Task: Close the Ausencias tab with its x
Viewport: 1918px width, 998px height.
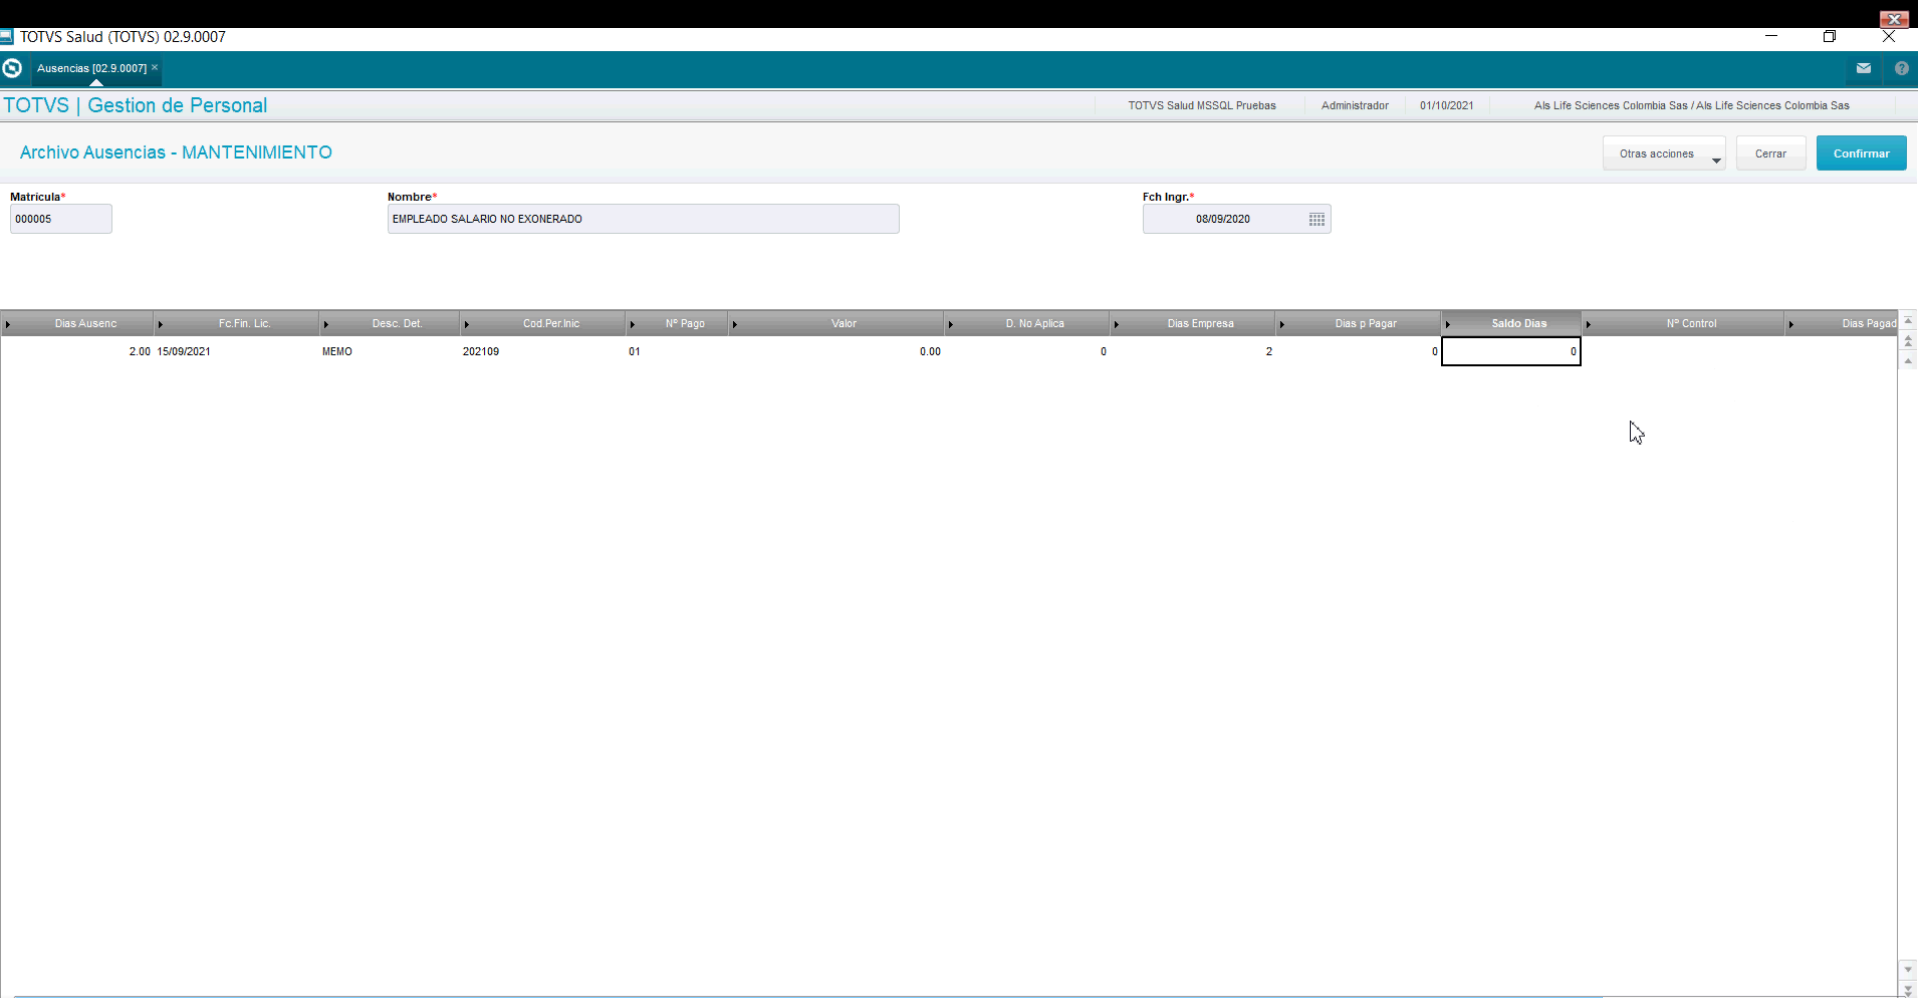Action: [x=155, y=67]
